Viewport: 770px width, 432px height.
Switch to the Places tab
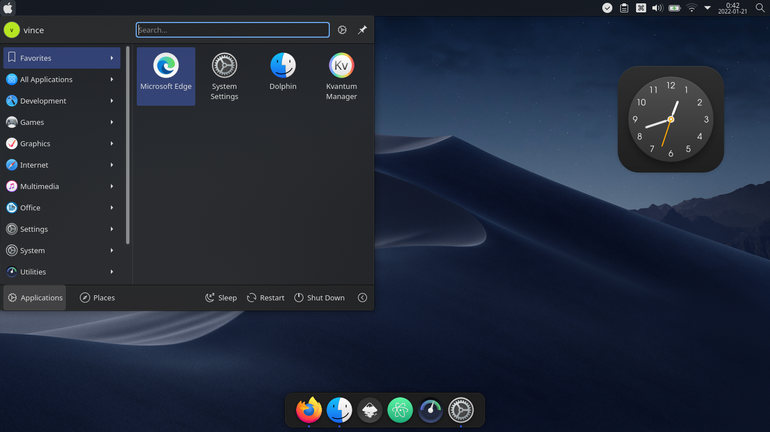pyautogui.click(x=97, y=297)
